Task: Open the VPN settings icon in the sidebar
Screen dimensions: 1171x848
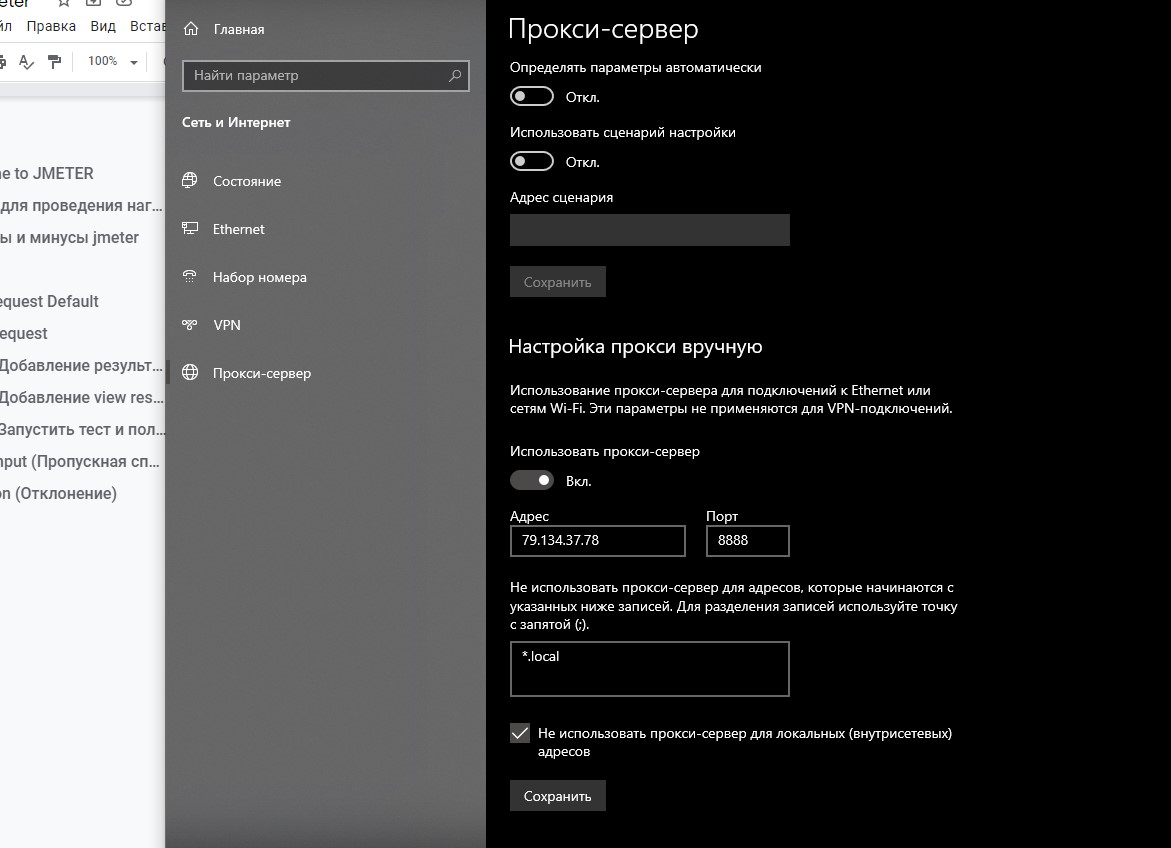Action: click(x=190, y=325)
